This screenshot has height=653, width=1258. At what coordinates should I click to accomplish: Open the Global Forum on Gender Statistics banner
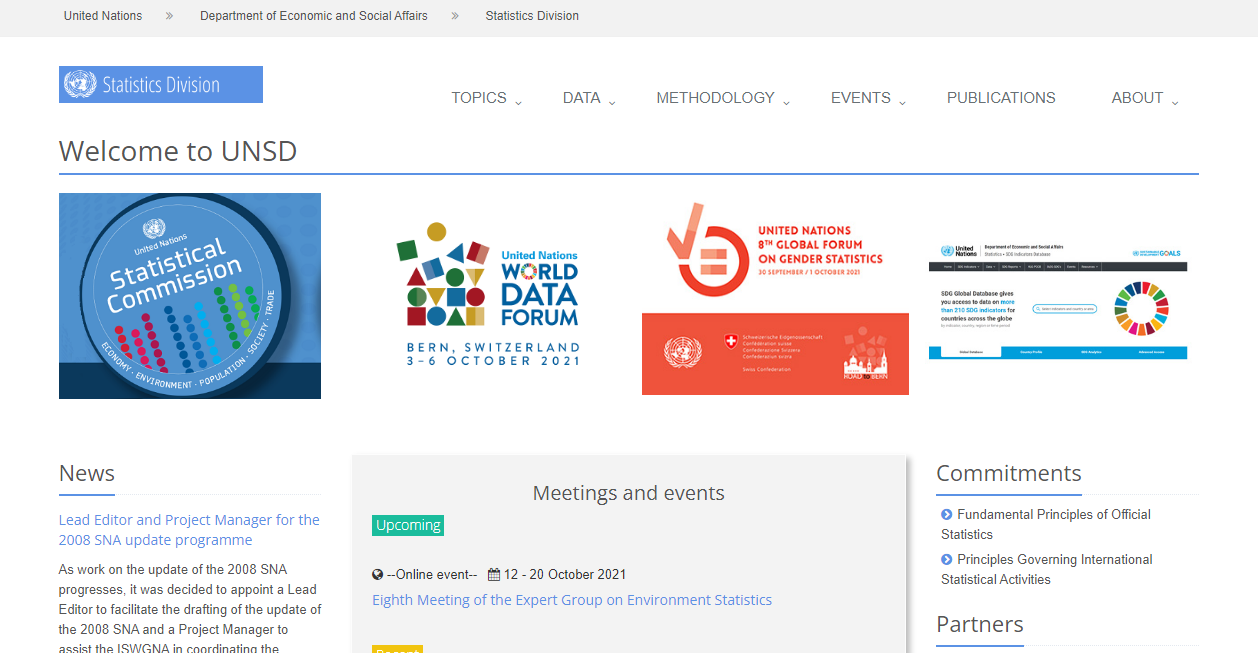[x=775, y=296]
